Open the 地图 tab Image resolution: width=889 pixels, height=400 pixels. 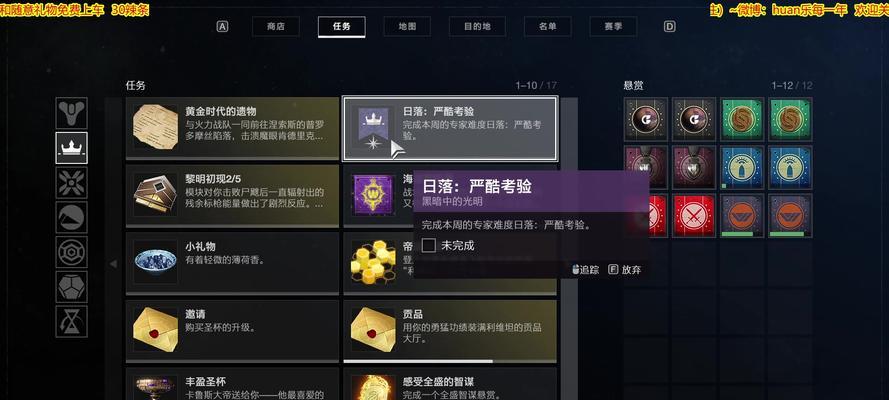click(x=407, y=27)
